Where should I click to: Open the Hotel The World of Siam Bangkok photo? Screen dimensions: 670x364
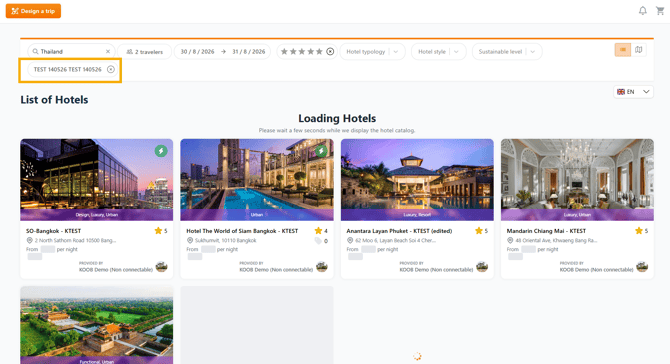(x=257, y=179)
